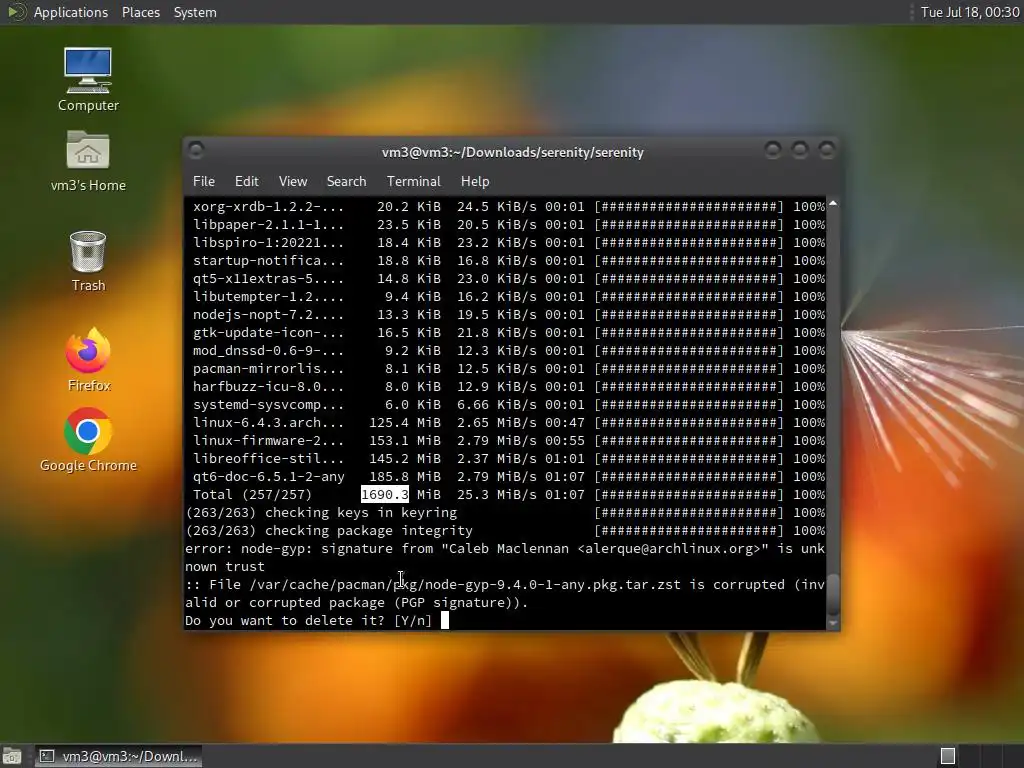Screen dimensions: 1024x768
Task: Open the Trash desktop icon
Action: click(88, 261)
